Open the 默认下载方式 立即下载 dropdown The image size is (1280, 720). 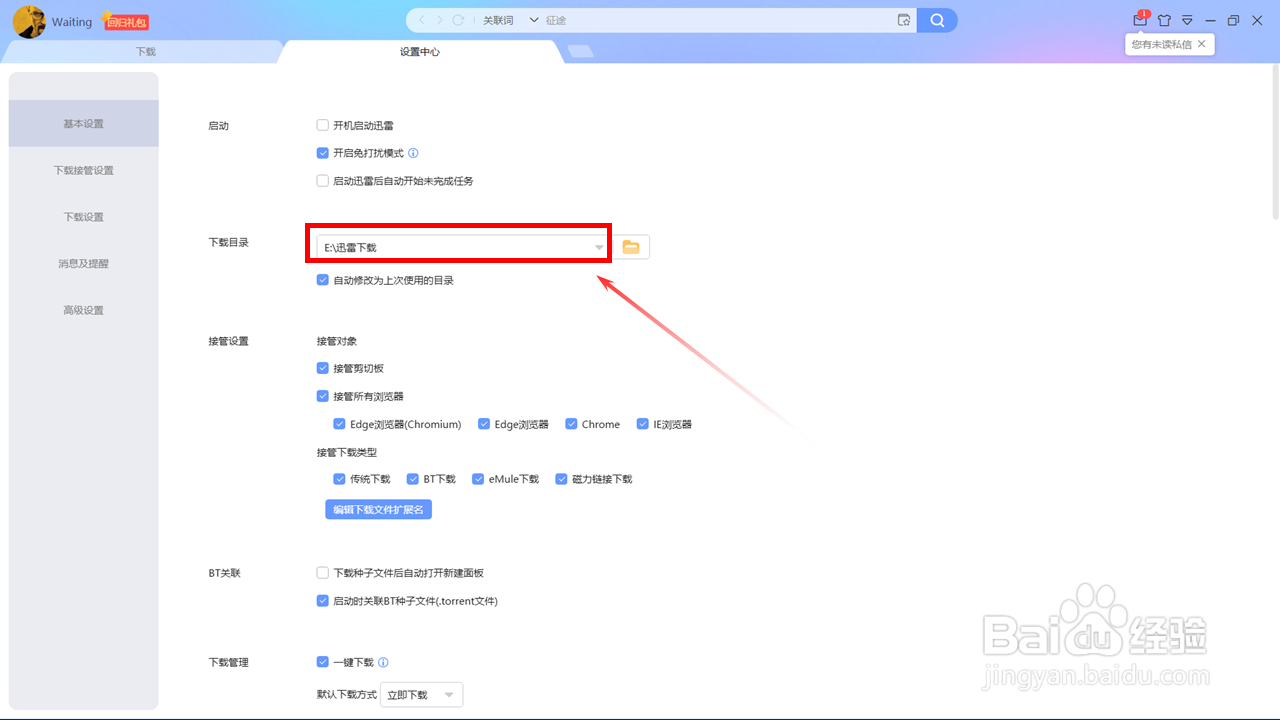421,694
